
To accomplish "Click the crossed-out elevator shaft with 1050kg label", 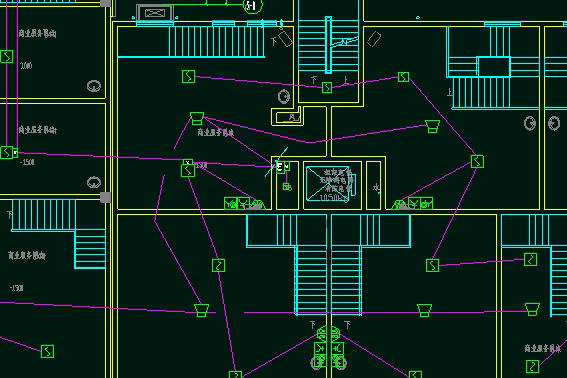I will click(327, 183).
